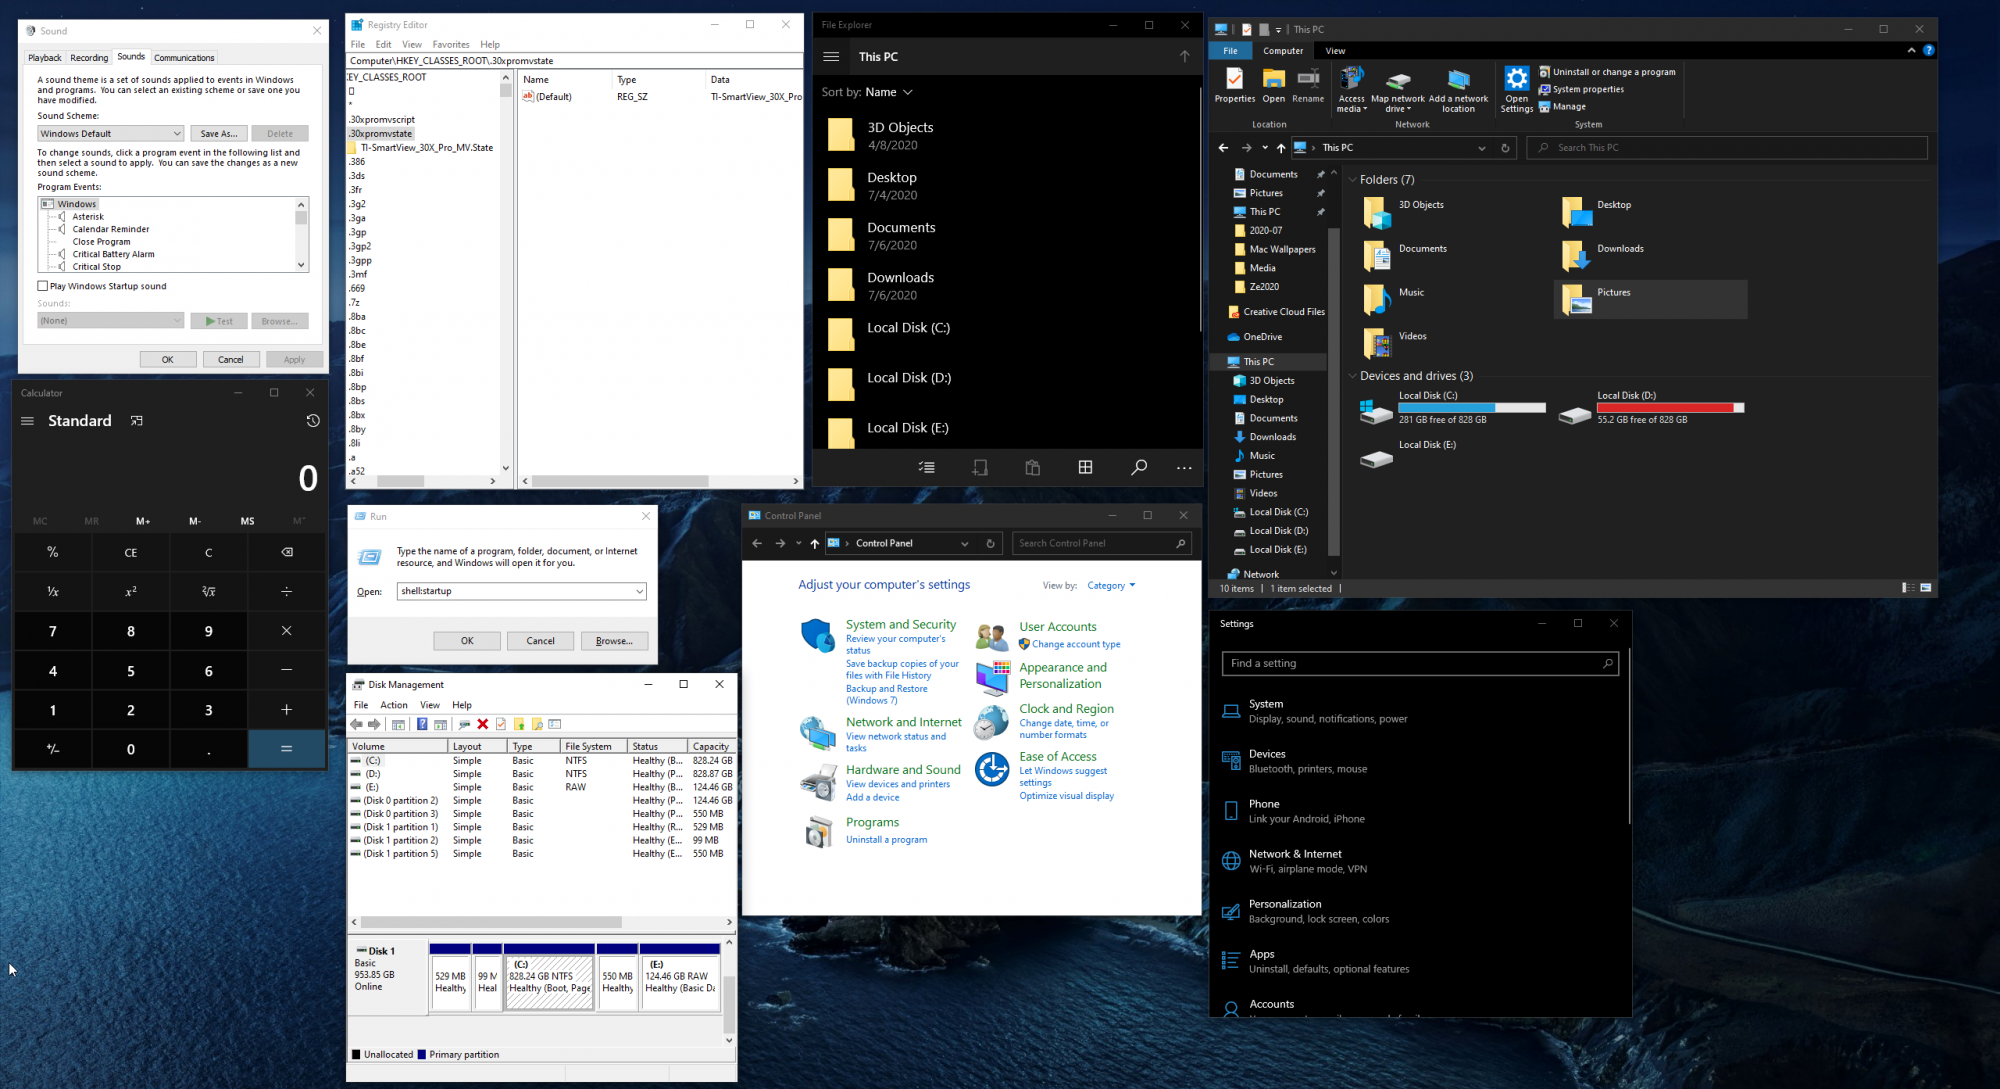Toggle calculator keep-on-top icon
Viewport: 2000px width, 1089px height.
[x=137, y=421]
